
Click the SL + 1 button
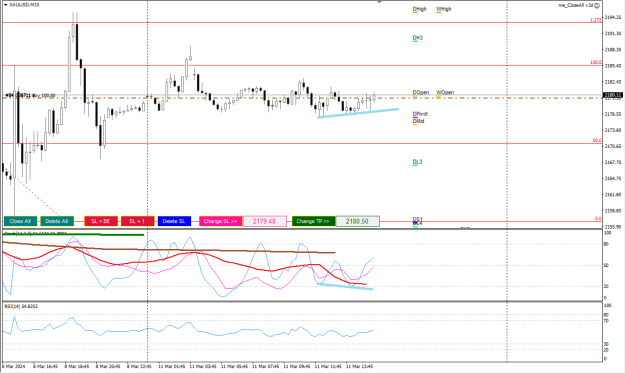138,221
